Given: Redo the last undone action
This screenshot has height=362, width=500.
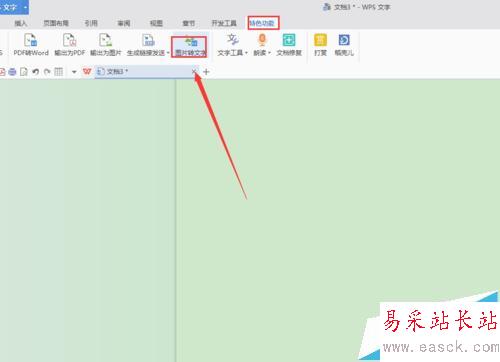Looking at the screenshot, I should [x=47, y=72].
